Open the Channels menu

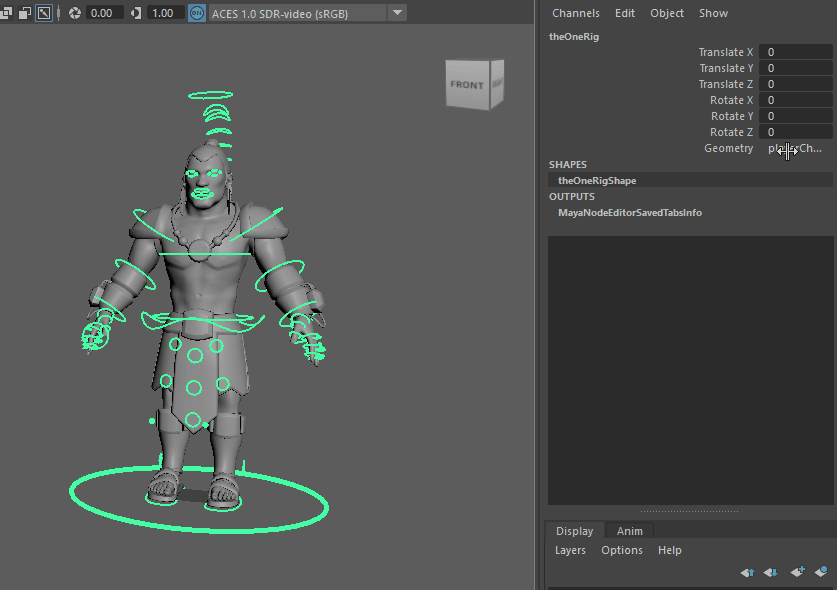(x=575, y=13)
